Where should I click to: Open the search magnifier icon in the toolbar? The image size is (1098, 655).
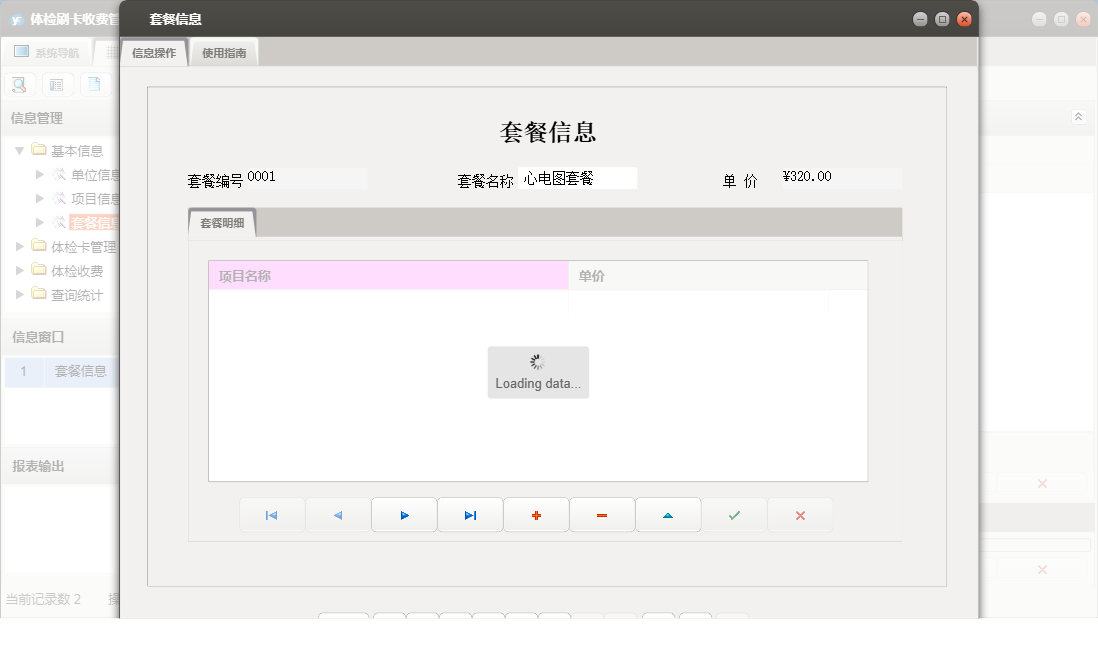pyautogui.click(x=19, y=84)
